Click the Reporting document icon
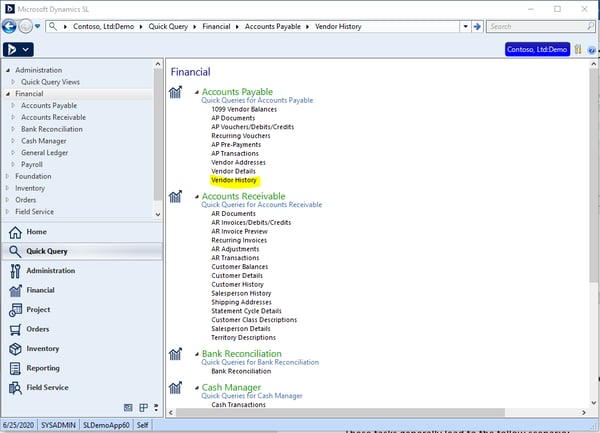Viewport: 600px width, 433px height. pos(15,368)
